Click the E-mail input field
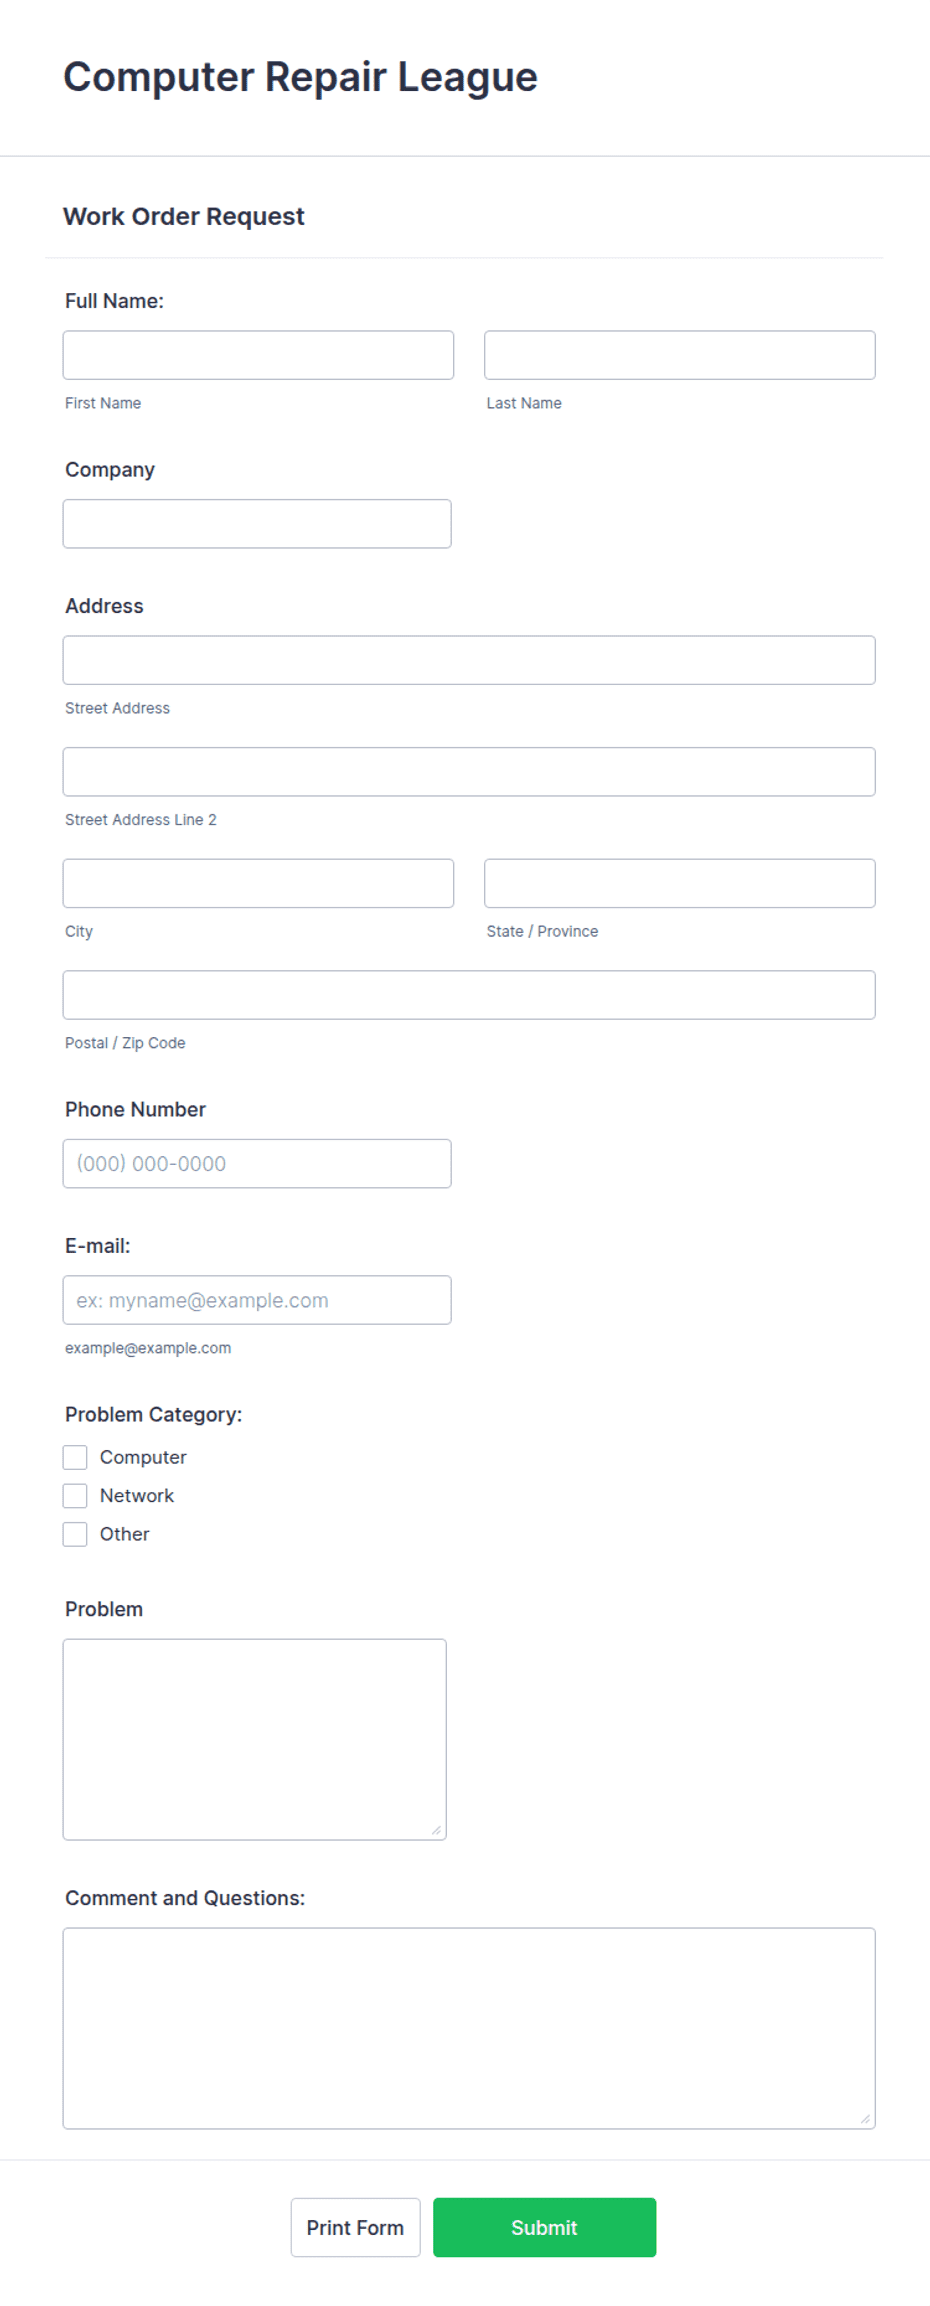 pos(257,1300)
